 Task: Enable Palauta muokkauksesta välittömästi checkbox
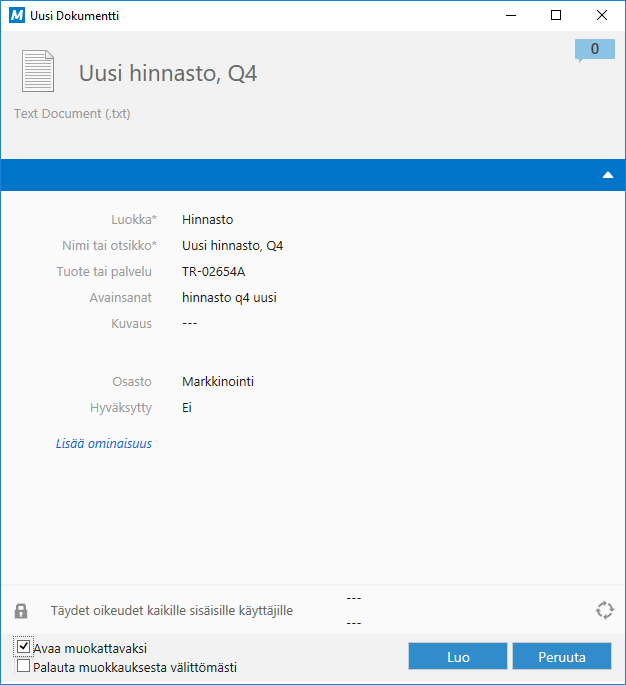coord(24,666)
